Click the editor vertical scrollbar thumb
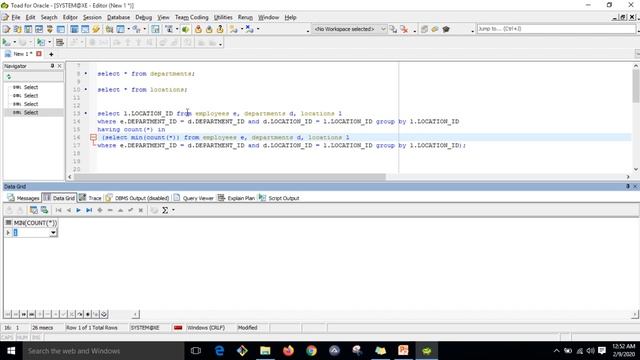 click(x=636, y=85)
